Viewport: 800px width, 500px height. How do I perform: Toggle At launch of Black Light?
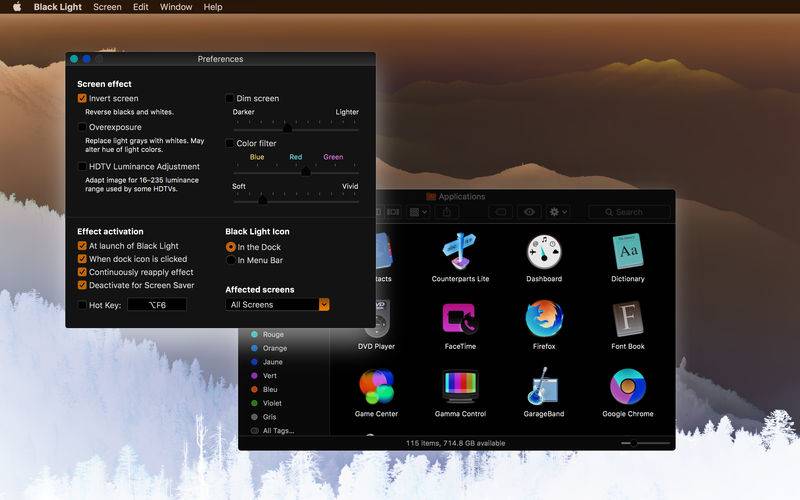[82, 246]
